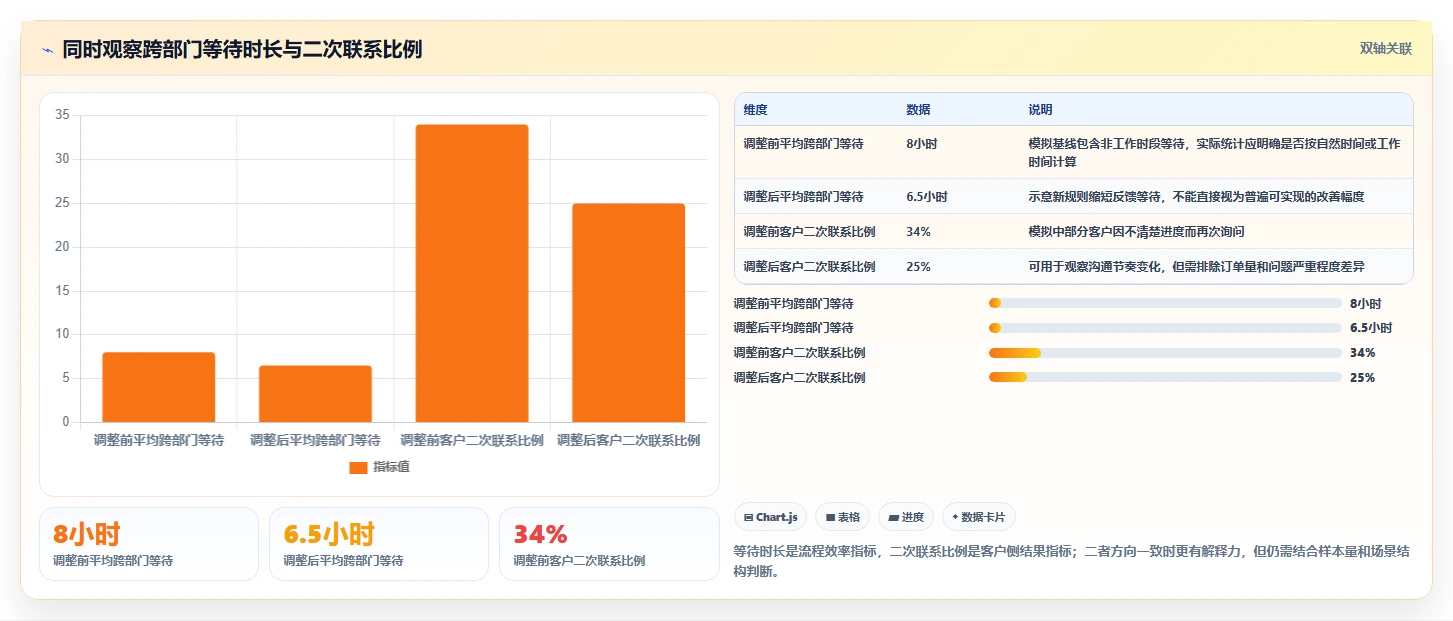This screenshot has width=1453, height=621.
Task: Click the y-axis tick label 35
Action: [62, 115]
